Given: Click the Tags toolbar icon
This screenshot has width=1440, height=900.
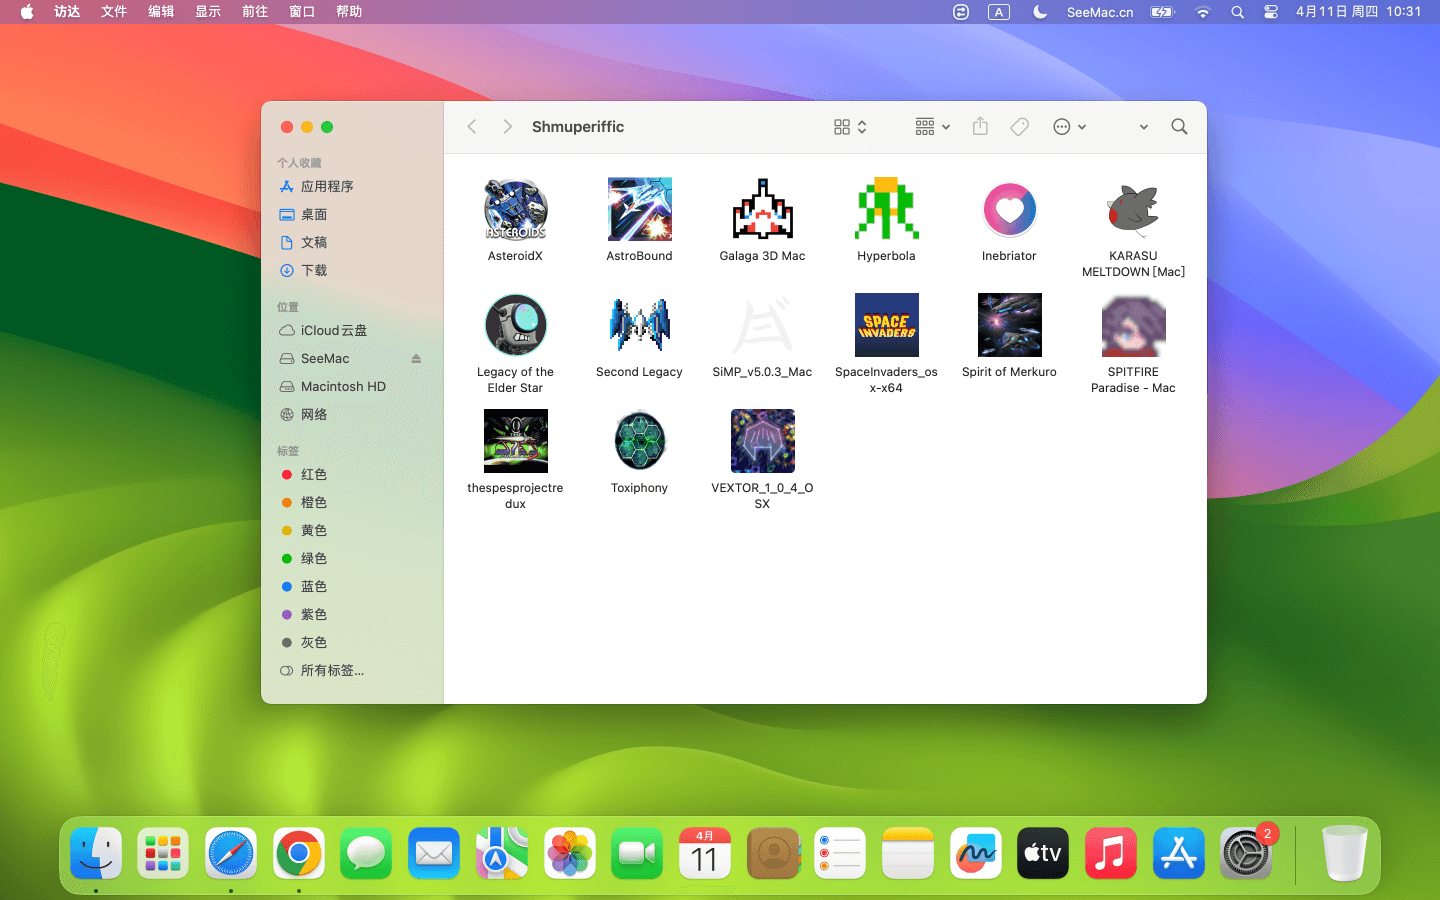Looking at the screenshot, I should [x=1019, y=127].
